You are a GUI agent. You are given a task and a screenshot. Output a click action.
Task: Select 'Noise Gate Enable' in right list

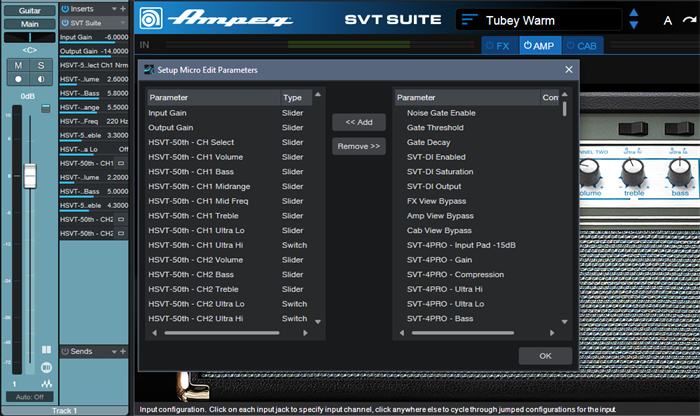coord(441,113)
